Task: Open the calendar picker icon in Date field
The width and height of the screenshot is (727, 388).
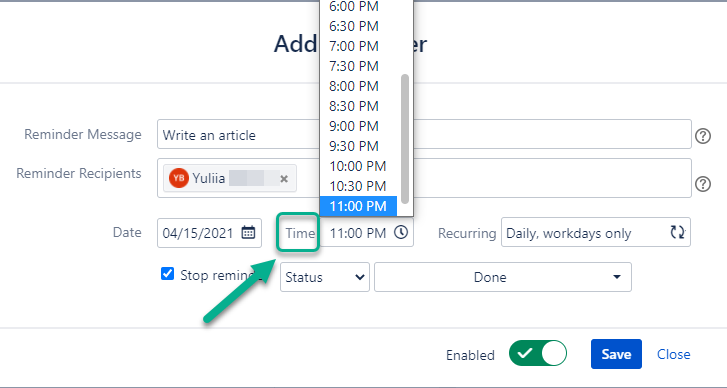Action: click(x=249, y=233)
